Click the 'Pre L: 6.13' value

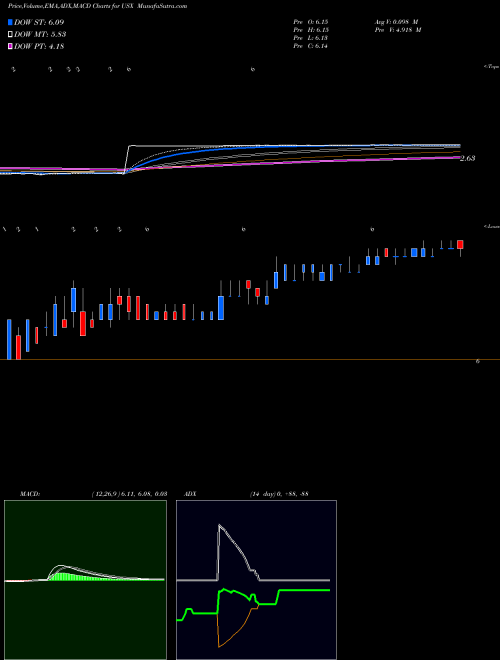click(311, 38)
